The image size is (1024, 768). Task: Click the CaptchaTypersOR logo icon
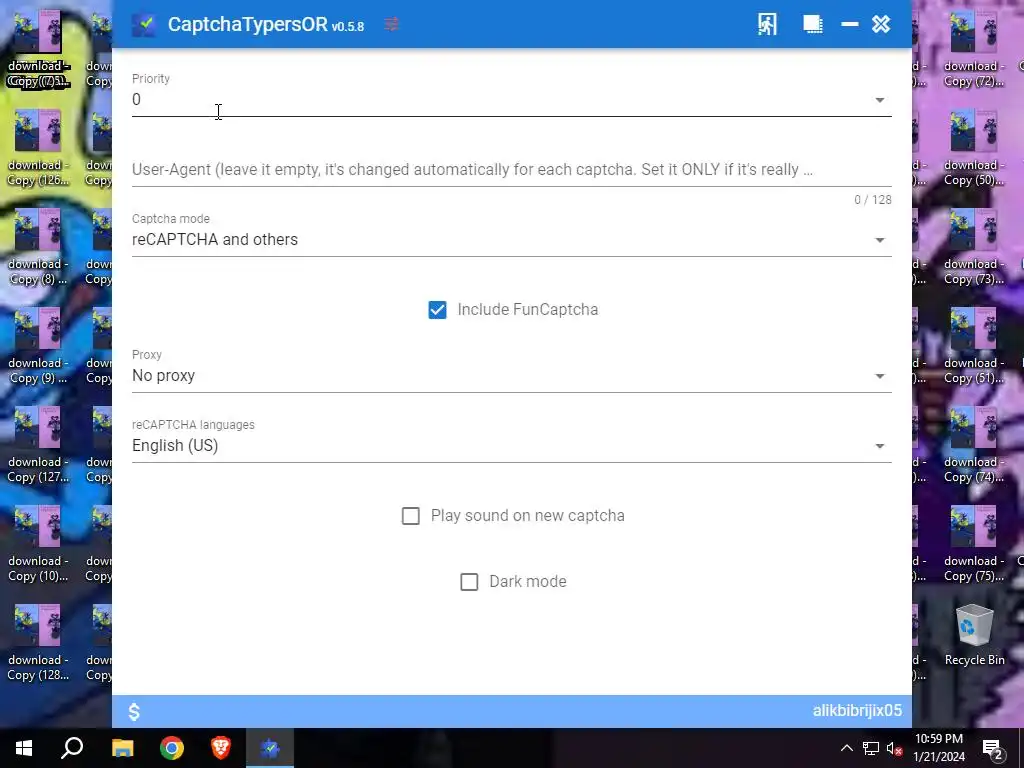pyautogui.click(x=144, y=25)
